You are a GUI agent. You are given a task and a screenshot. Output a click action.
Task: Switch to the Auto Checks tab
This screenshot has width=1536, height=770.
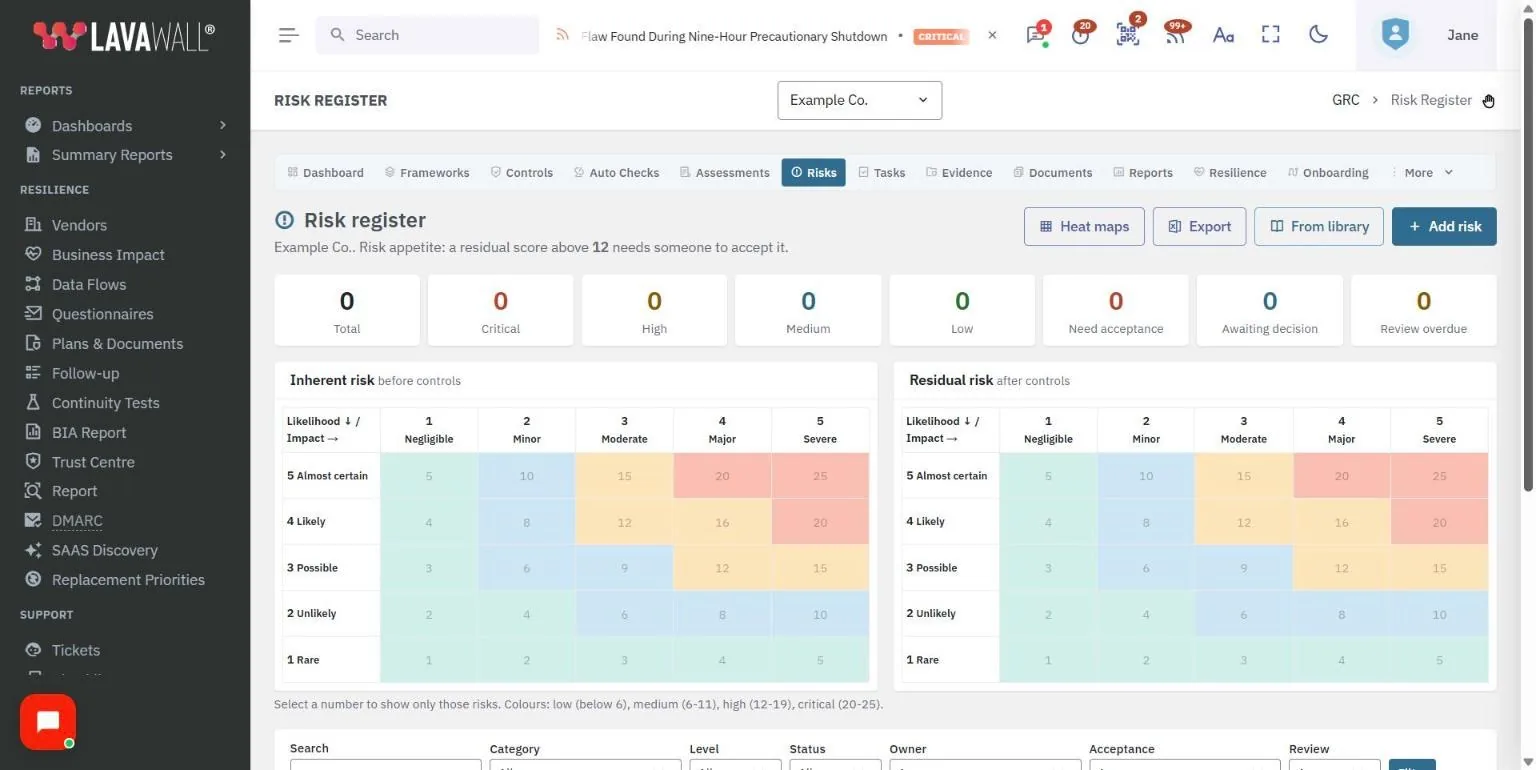(x=616, y=173)
